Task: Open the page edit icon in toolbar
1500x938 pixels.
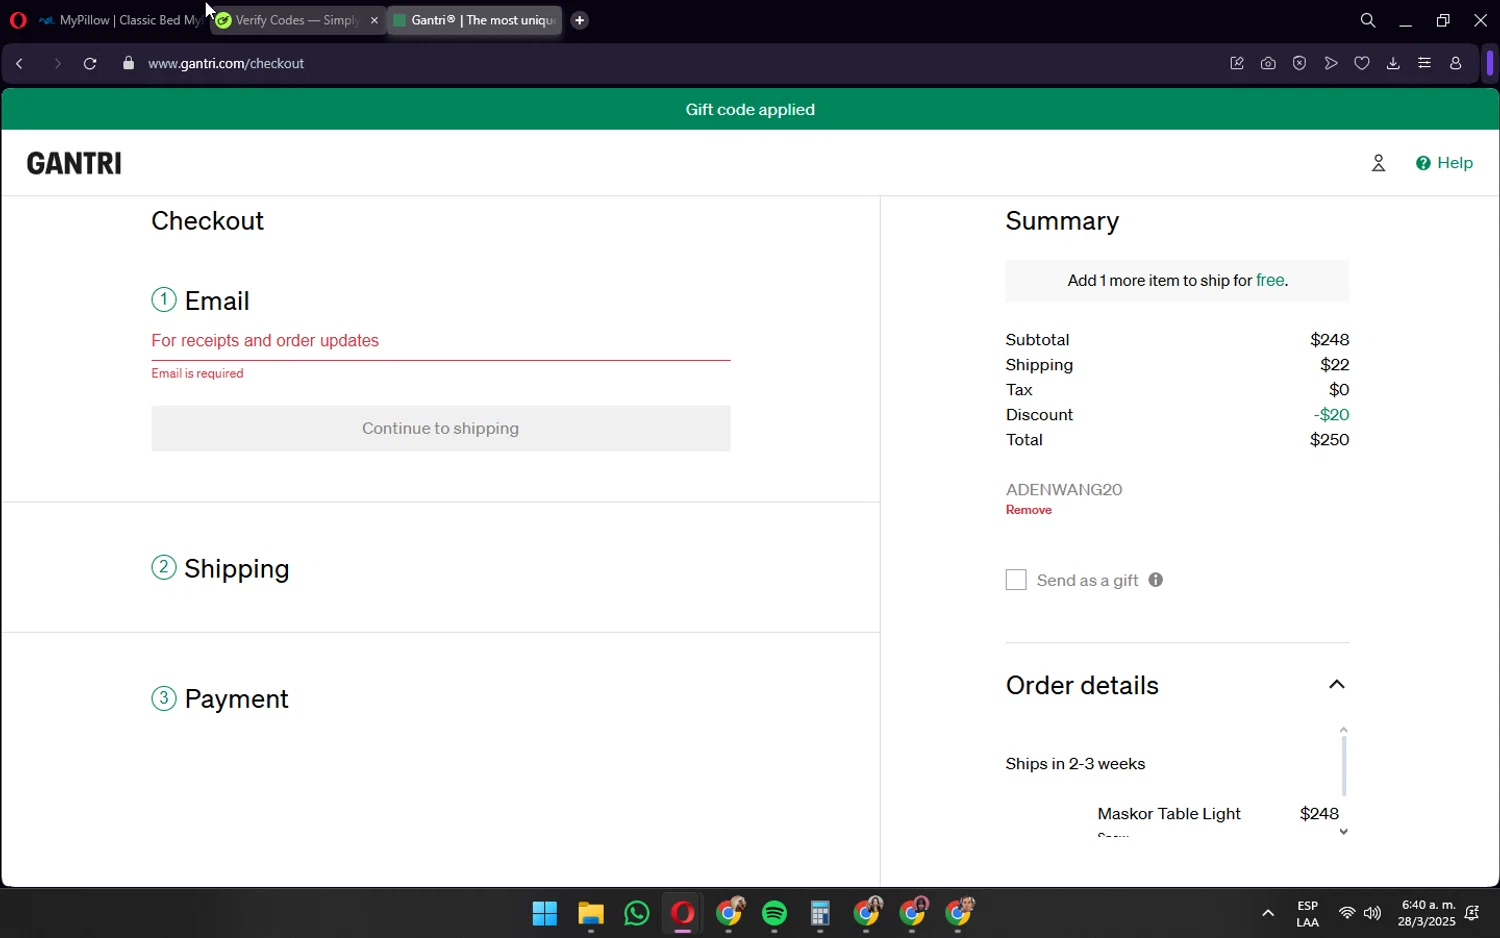Action: [1237, 63]
